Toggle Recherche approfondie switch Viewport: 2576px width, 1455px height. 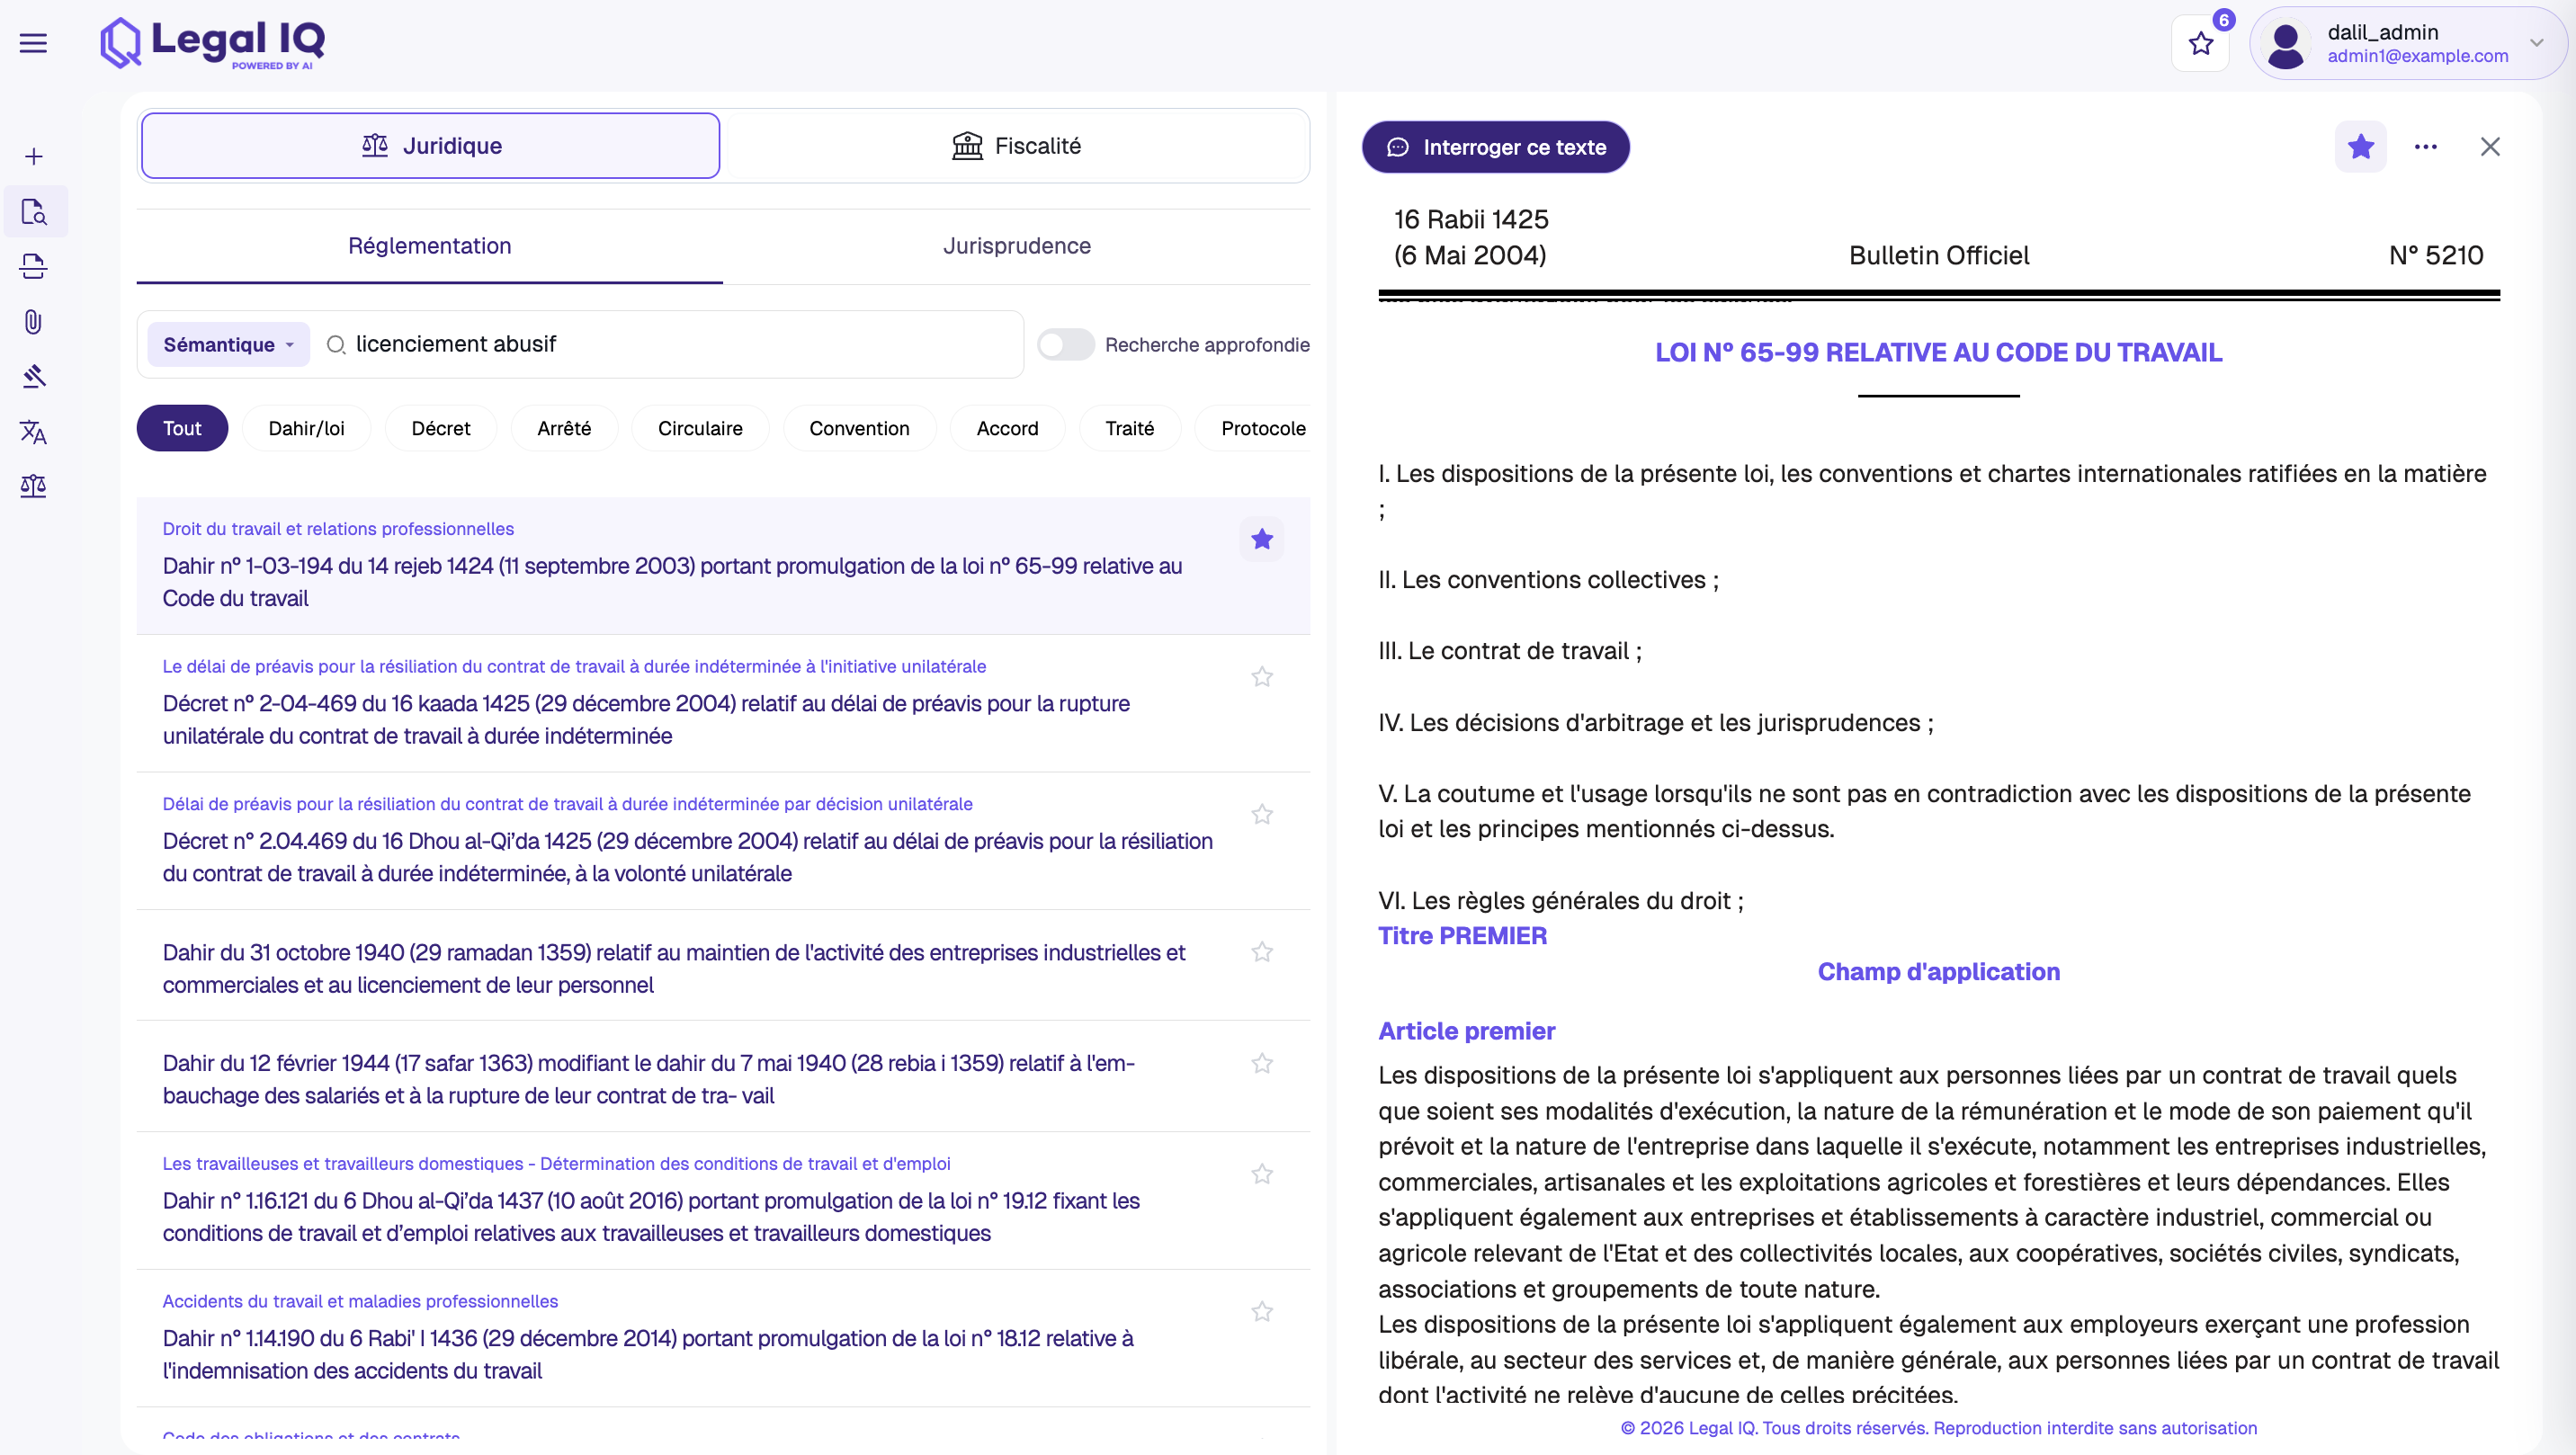[x=1066, y=345]
